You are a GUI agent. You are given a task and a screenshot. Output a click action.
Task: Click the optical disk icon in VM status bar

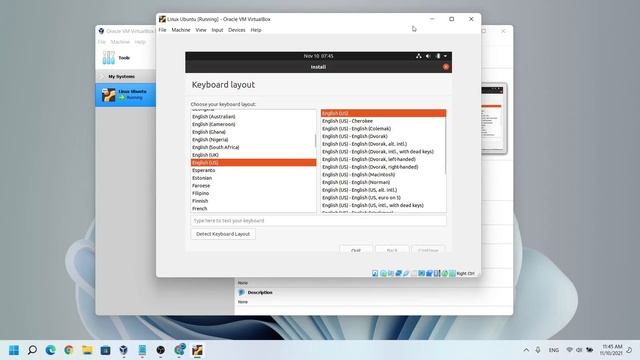[383, 273]
